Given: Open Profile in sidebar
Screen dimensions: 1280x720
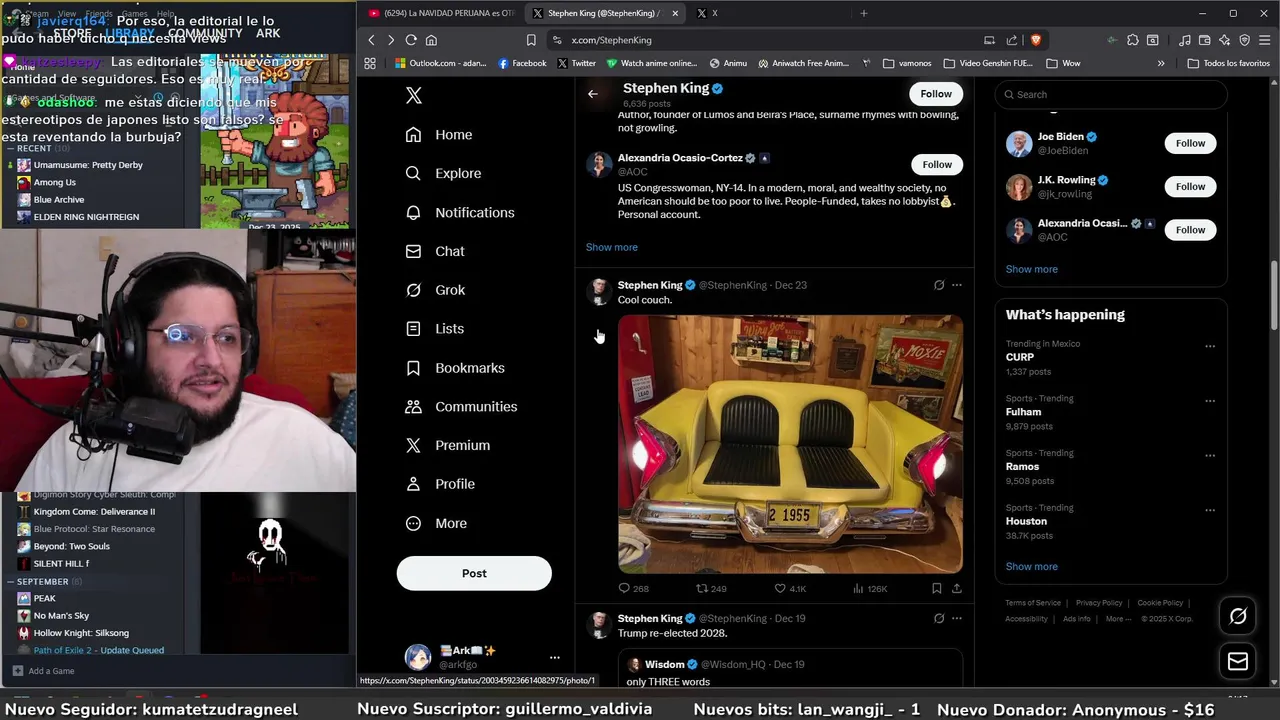Looking at the screenshot, I should [440, 484].
